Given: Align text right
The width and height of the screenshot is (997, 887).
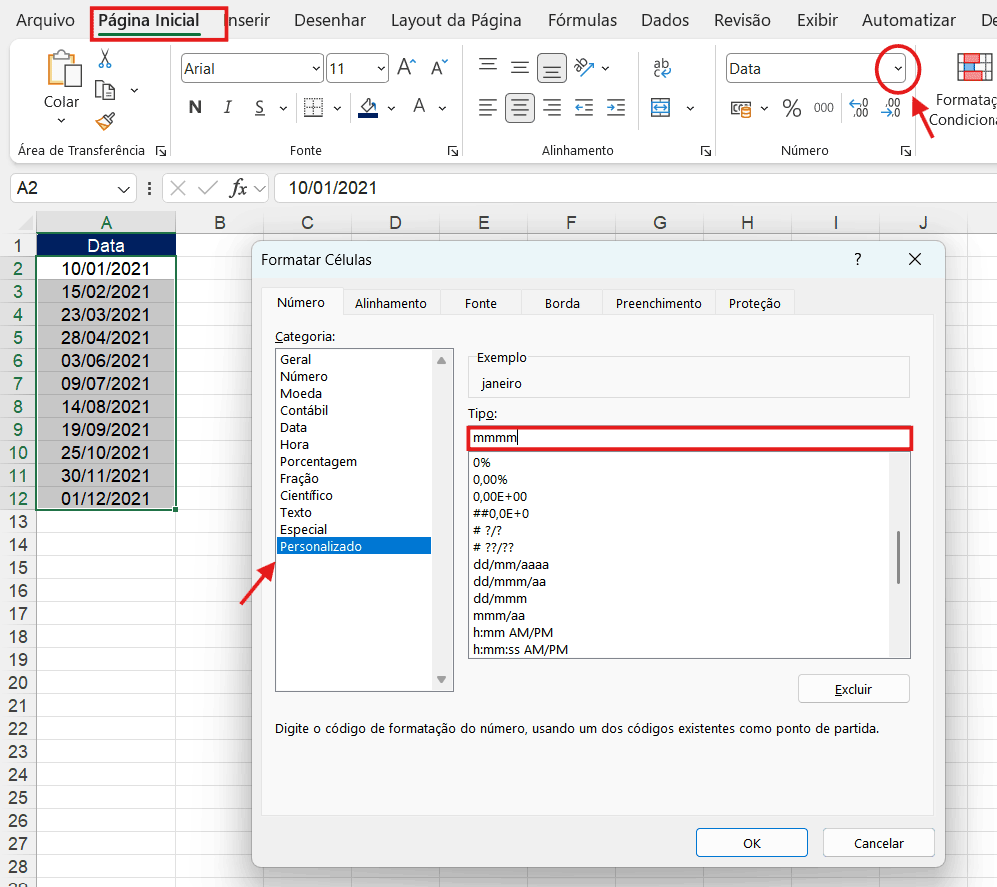Looking at the screenshot, I should coord(551,107).
